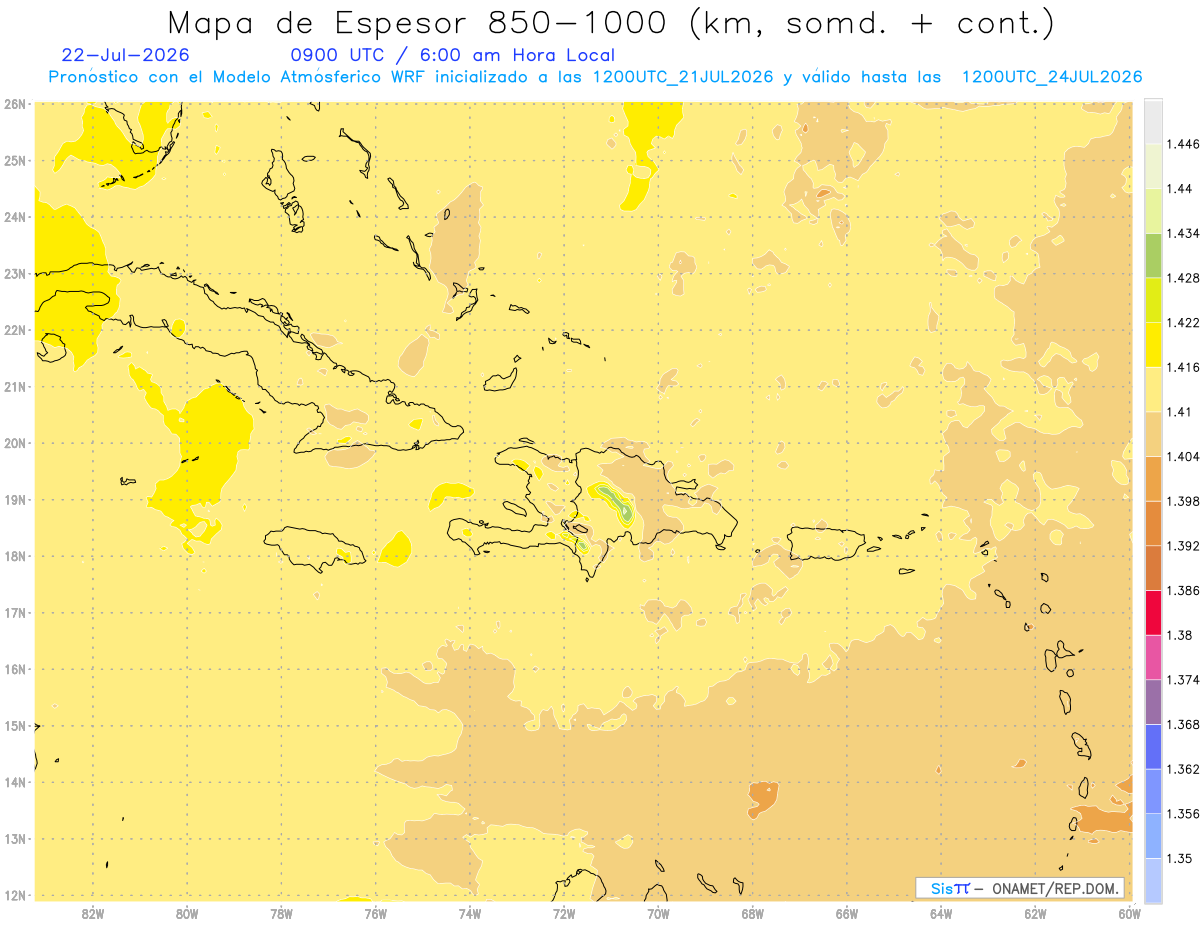Click the 62W longitude label

point(1035,913)
